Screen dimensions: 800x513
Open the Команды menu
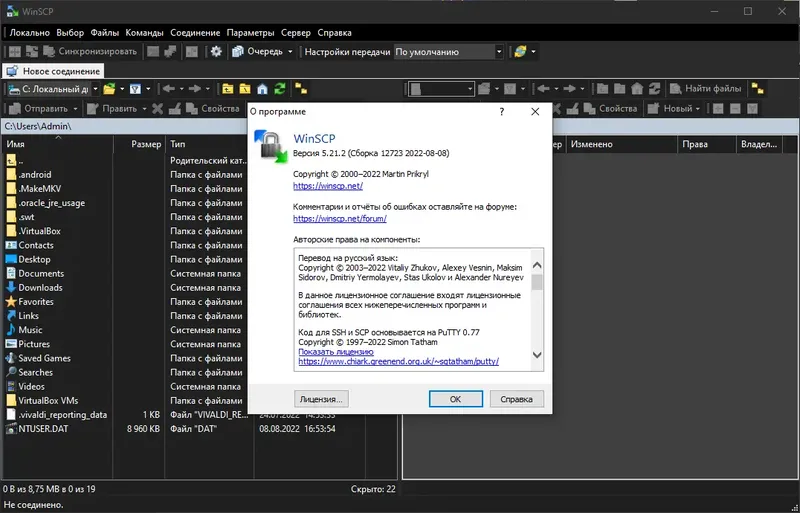point(144,33)
